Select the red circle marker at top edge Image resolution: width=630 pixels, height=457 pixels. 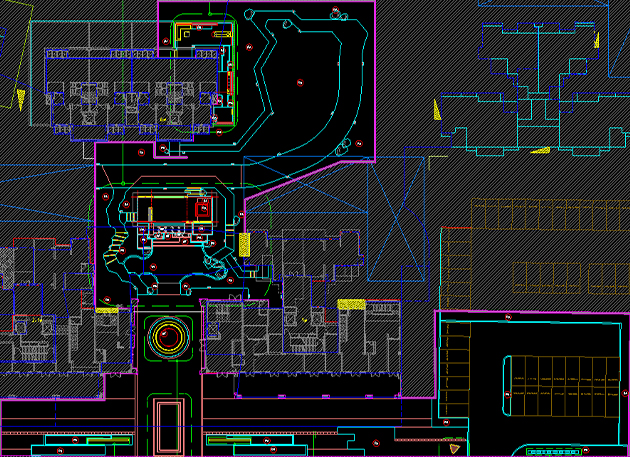(x=335, y=11)
